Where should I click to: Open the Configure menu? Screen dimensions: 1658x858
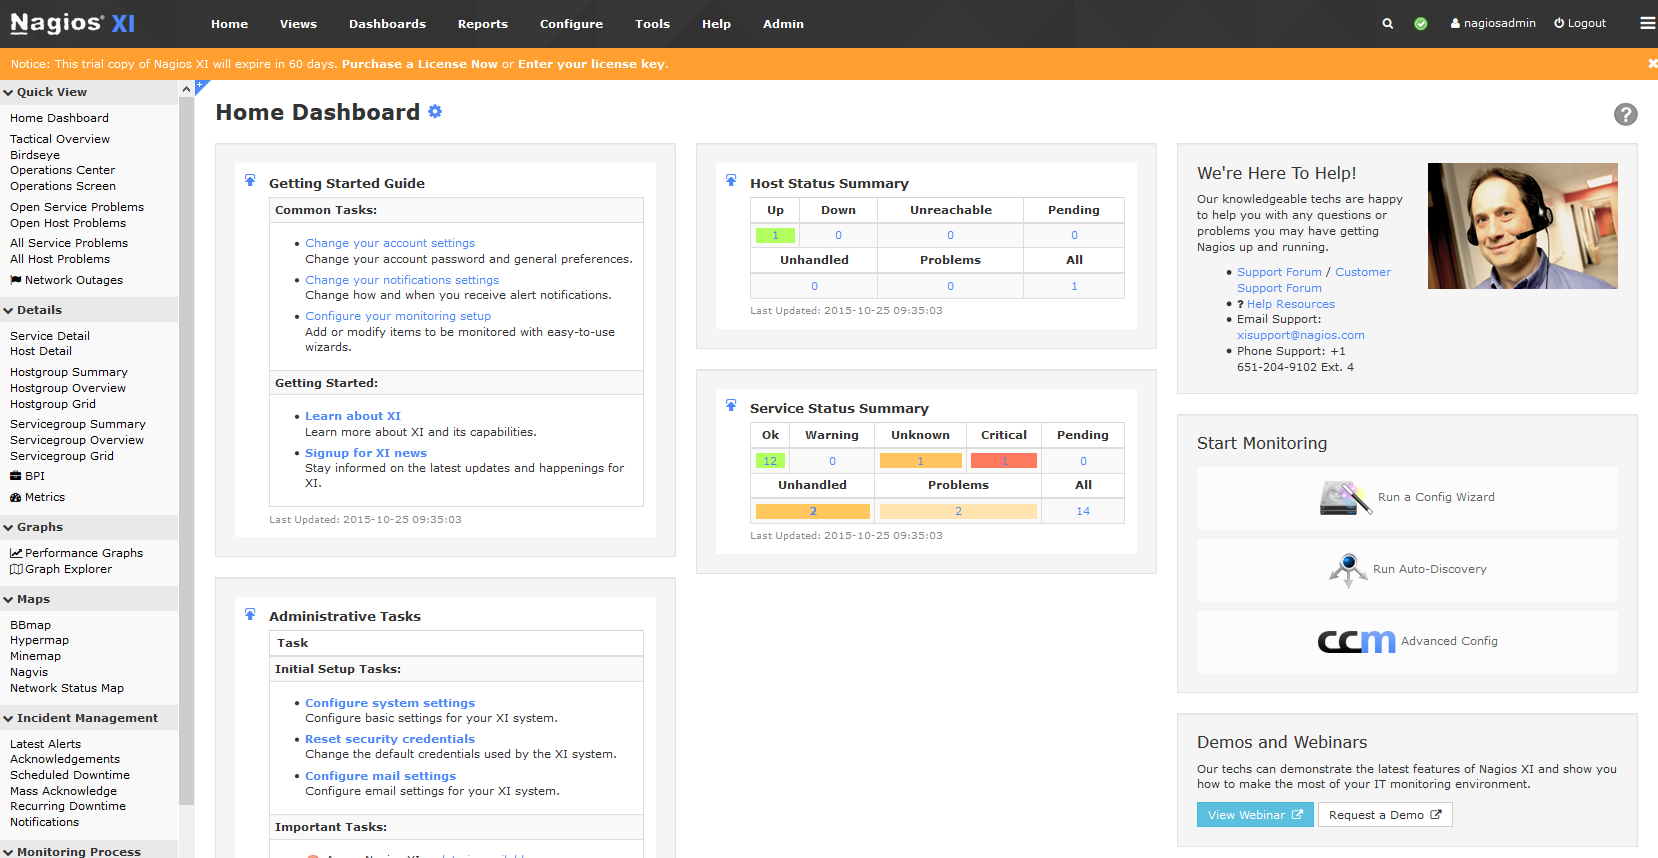571,24
